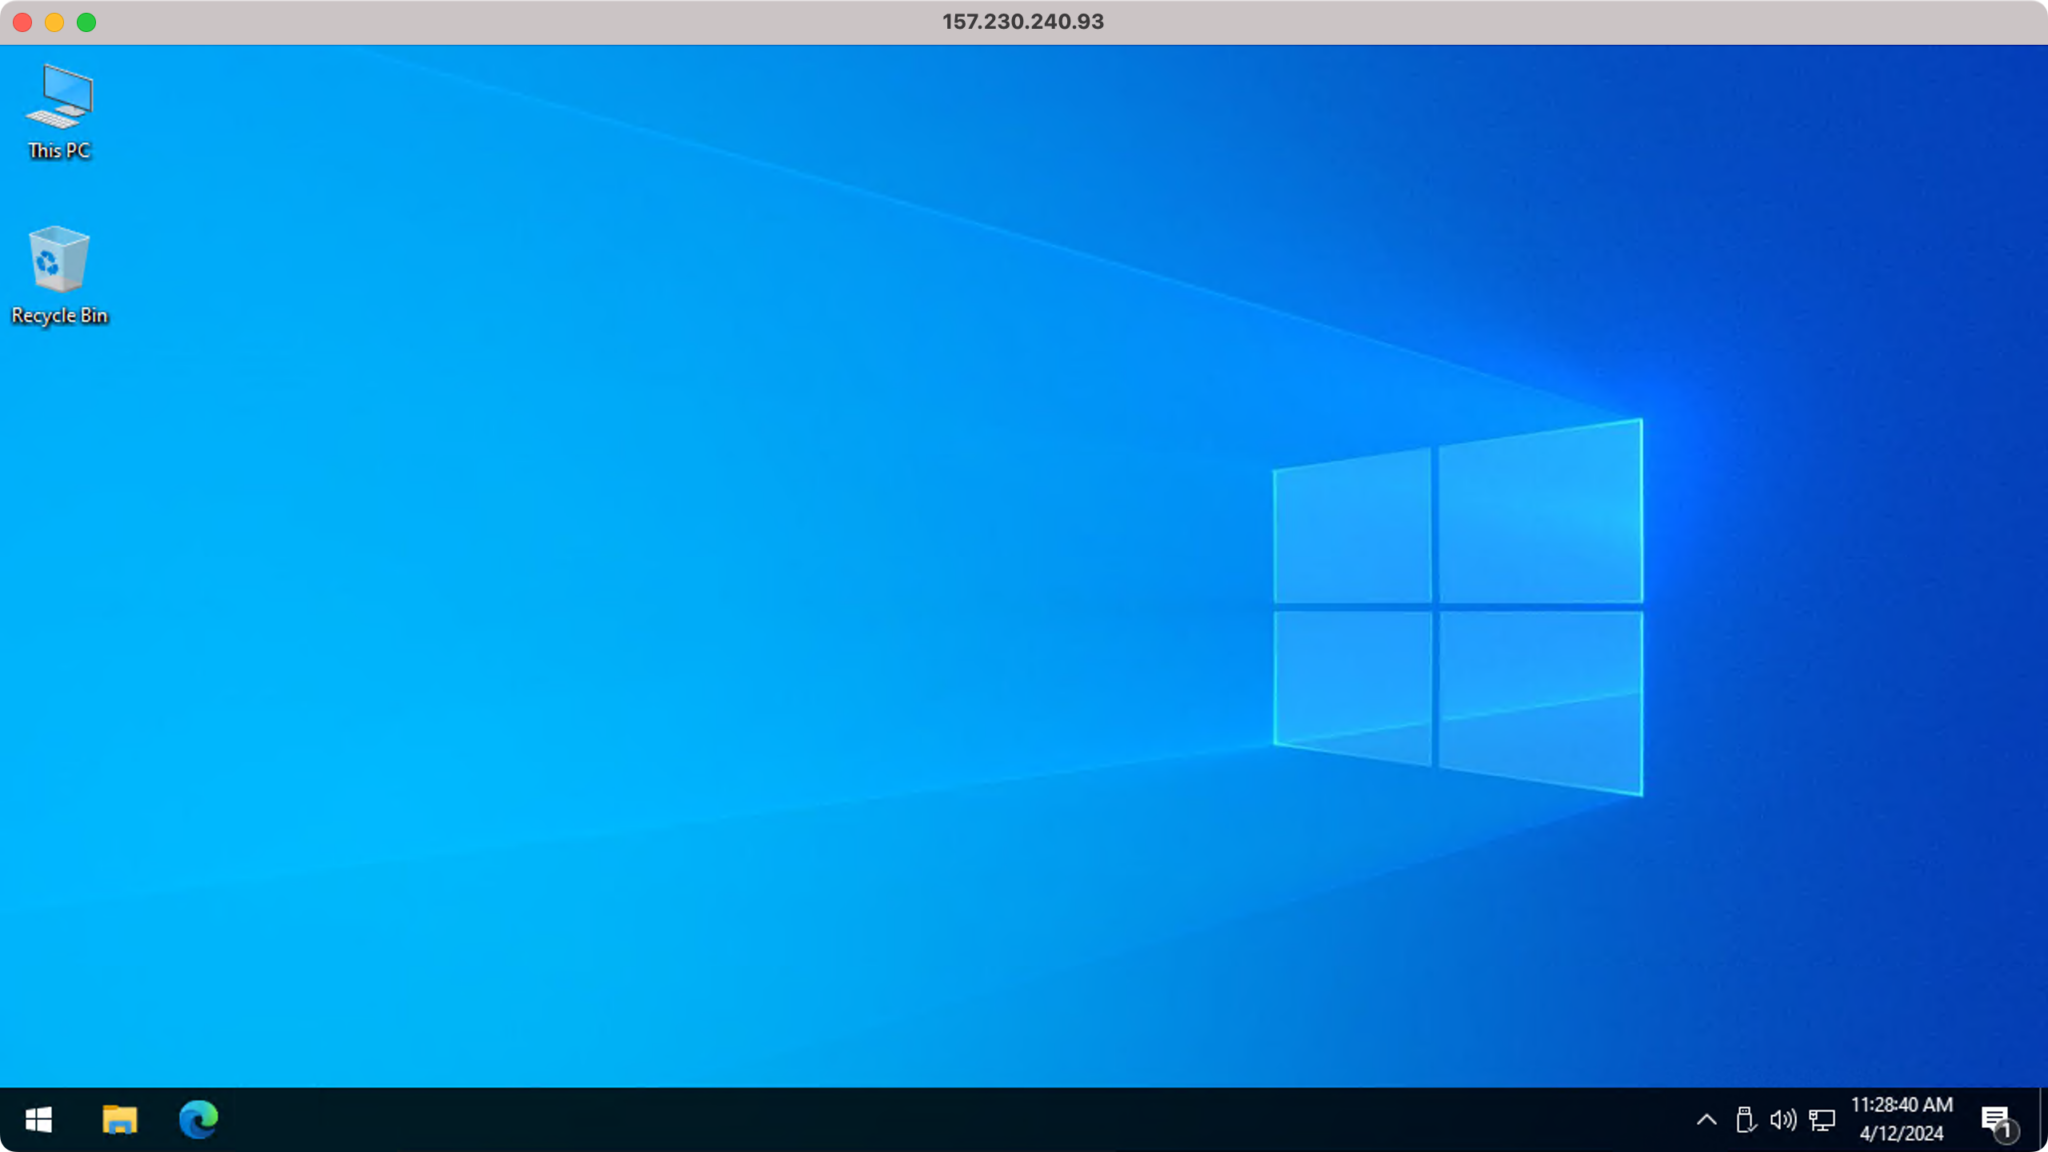Click the Safely Remove Hardware USB tray icon
Image resolution: width=2048 pixels, height=1152 pixels.
pos(1746,1120)
